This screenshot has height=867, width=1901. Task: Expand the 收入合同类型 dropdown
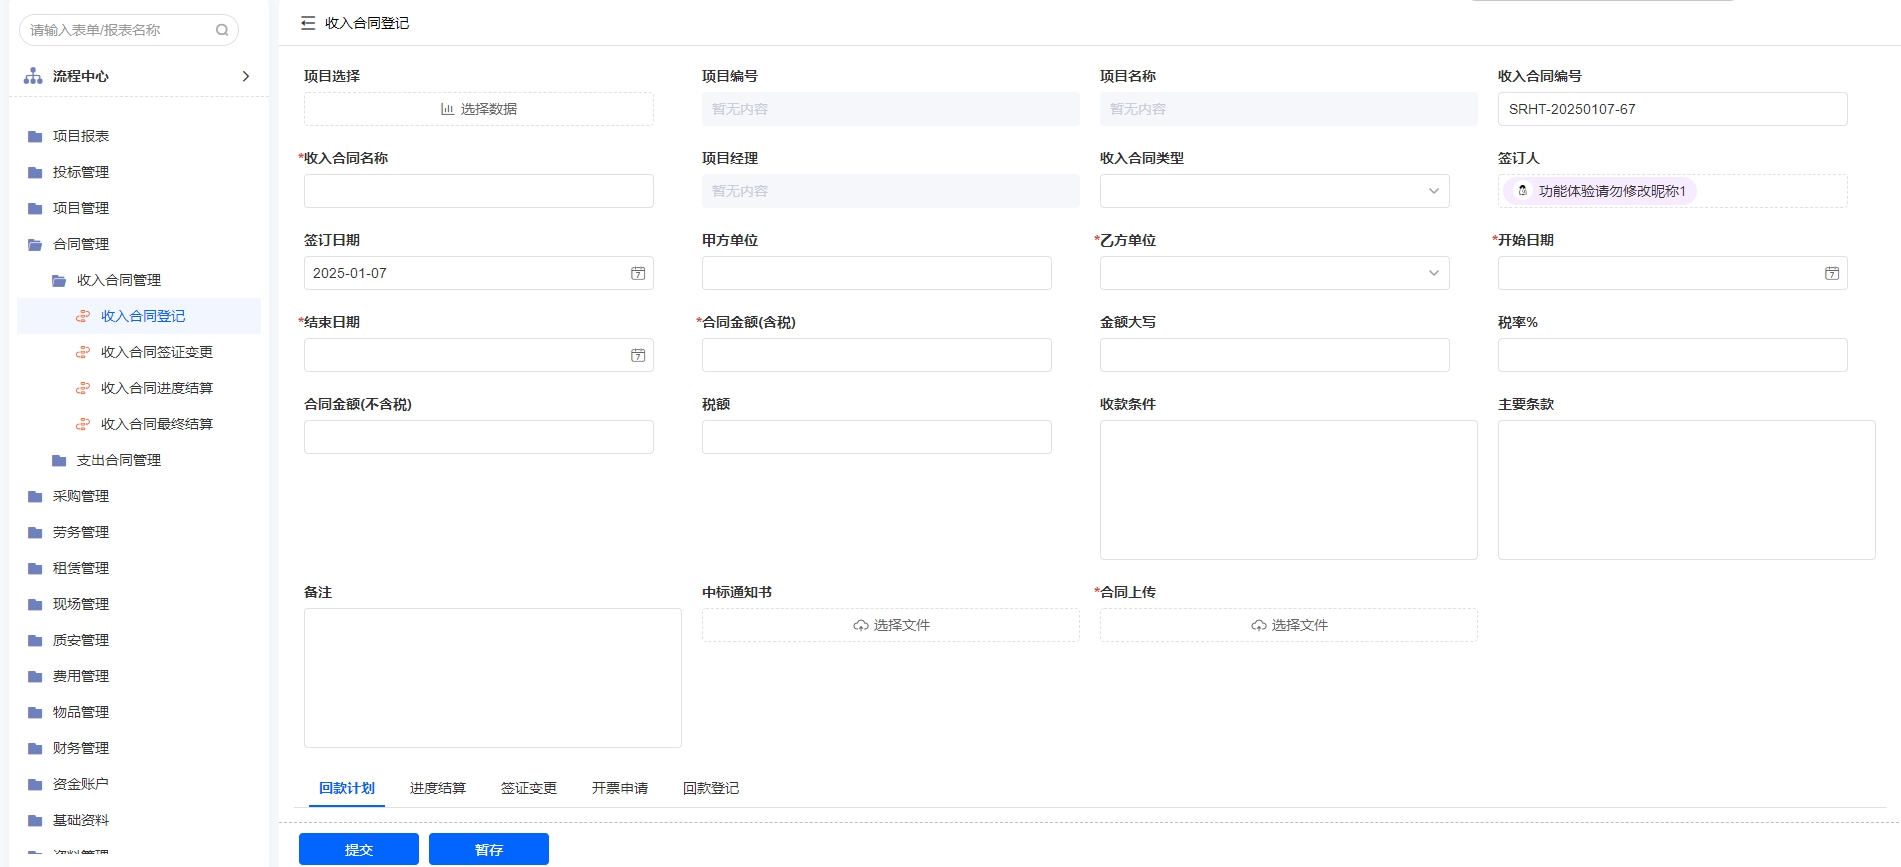1433,191
